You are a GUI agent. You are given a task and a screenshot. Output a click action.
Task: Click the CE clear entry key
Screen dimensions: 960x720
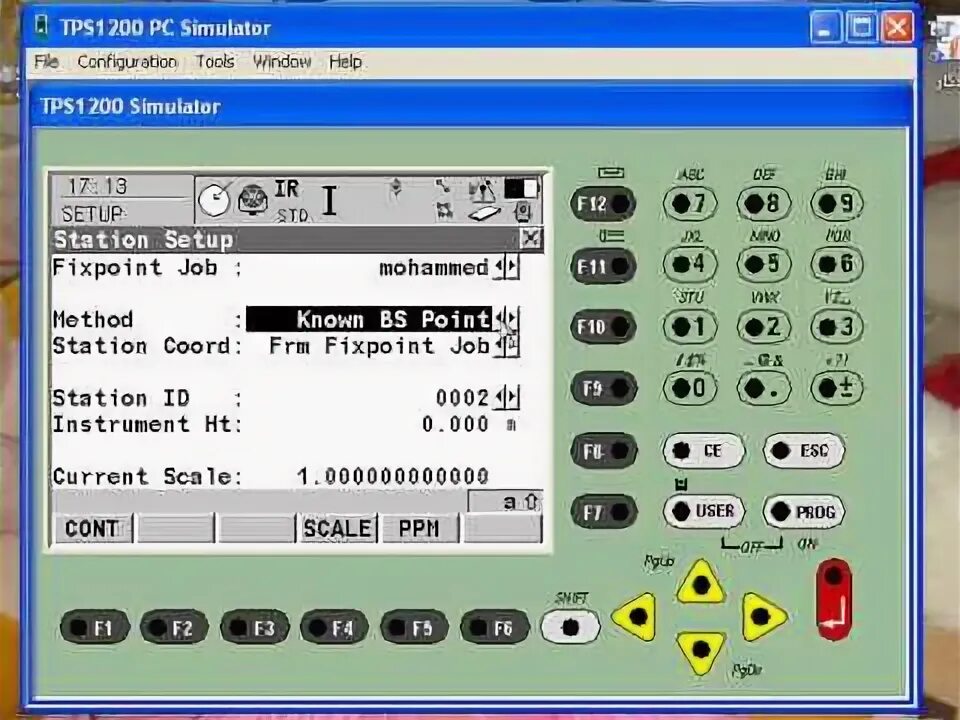704,451
